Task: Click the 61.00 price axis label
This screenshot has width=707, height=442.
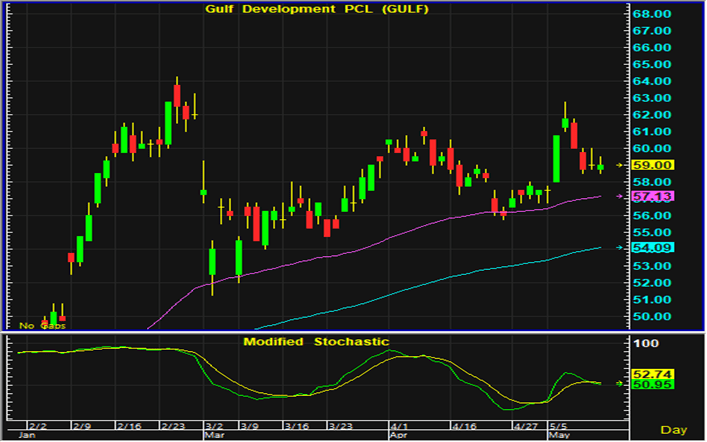Action: [652, 132]
